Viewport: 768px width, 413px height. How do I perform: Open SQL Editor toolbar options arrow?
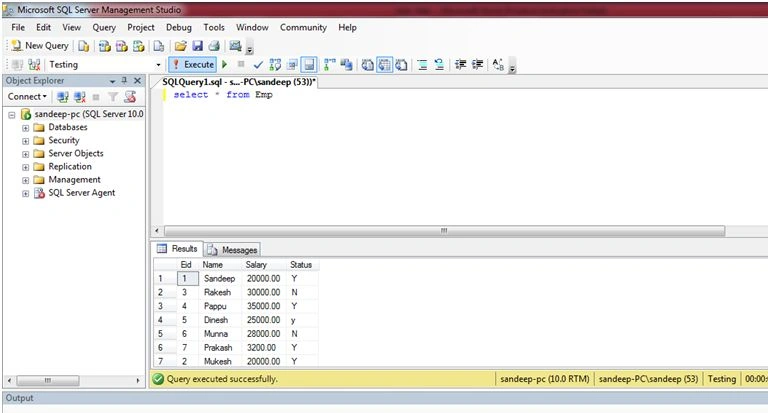pos(512,68)
